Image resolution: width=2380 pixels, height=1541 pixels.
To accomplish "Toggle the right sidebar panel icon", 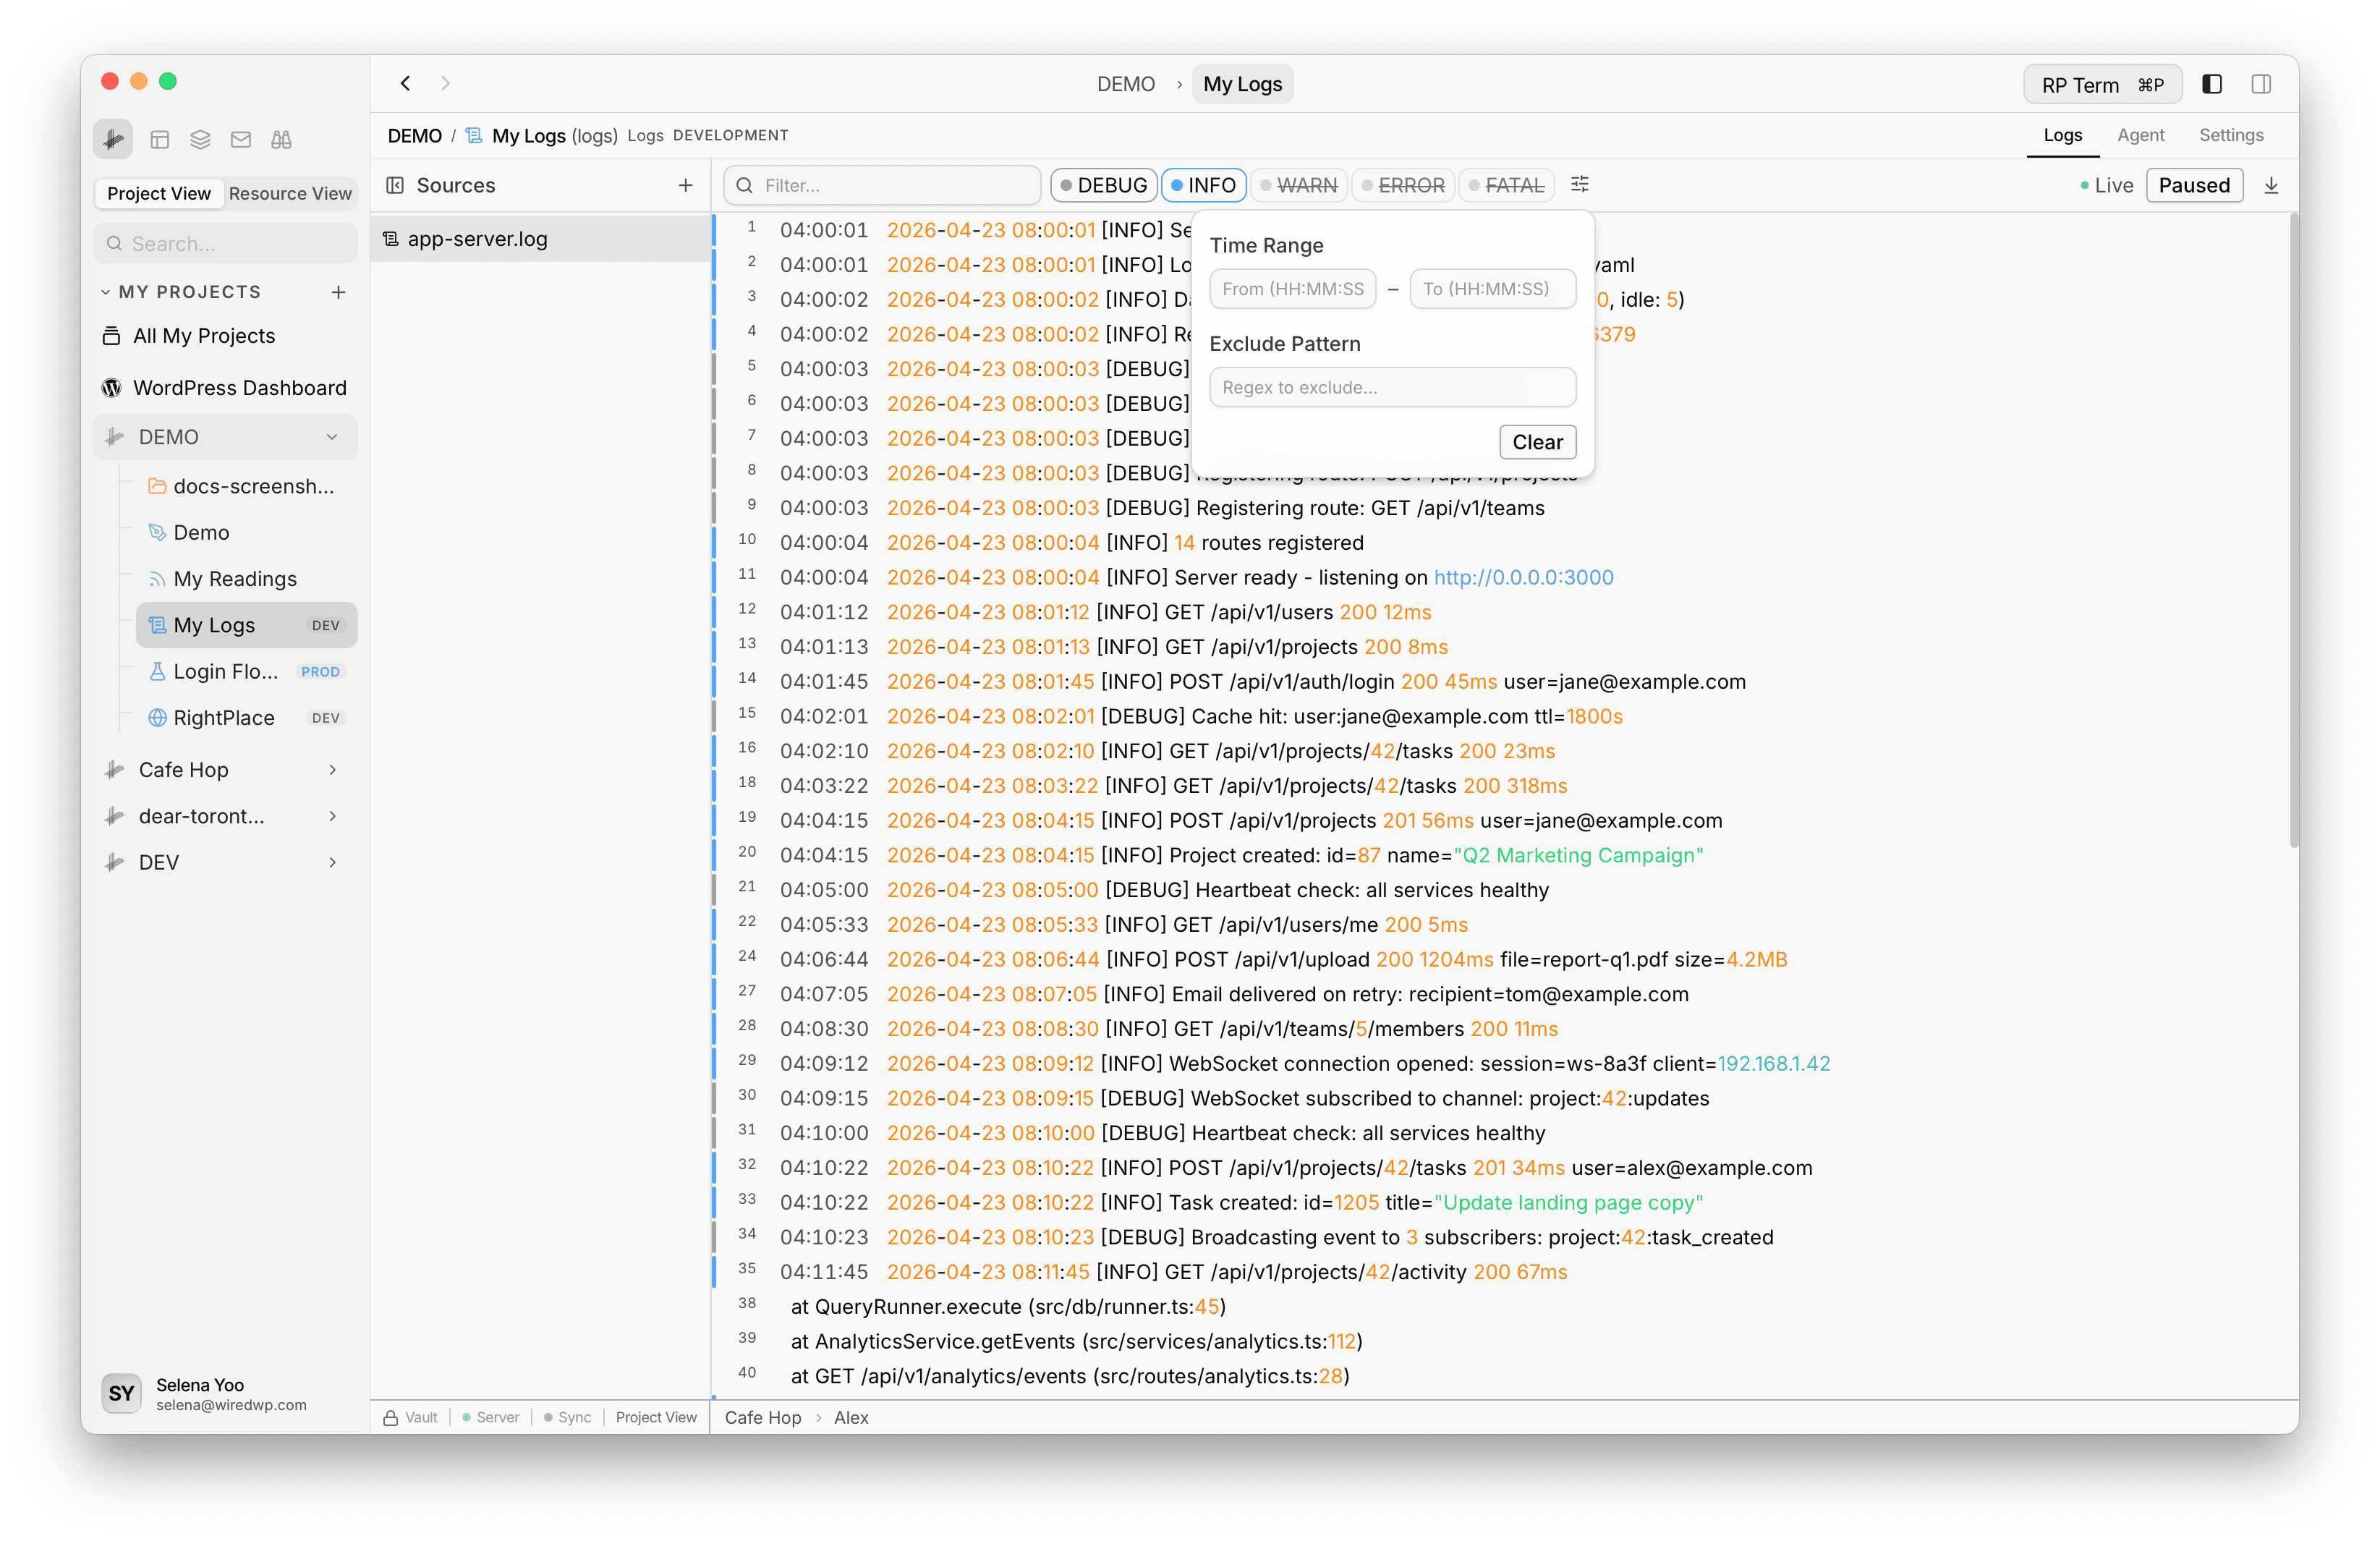I will click(2260, 84).
